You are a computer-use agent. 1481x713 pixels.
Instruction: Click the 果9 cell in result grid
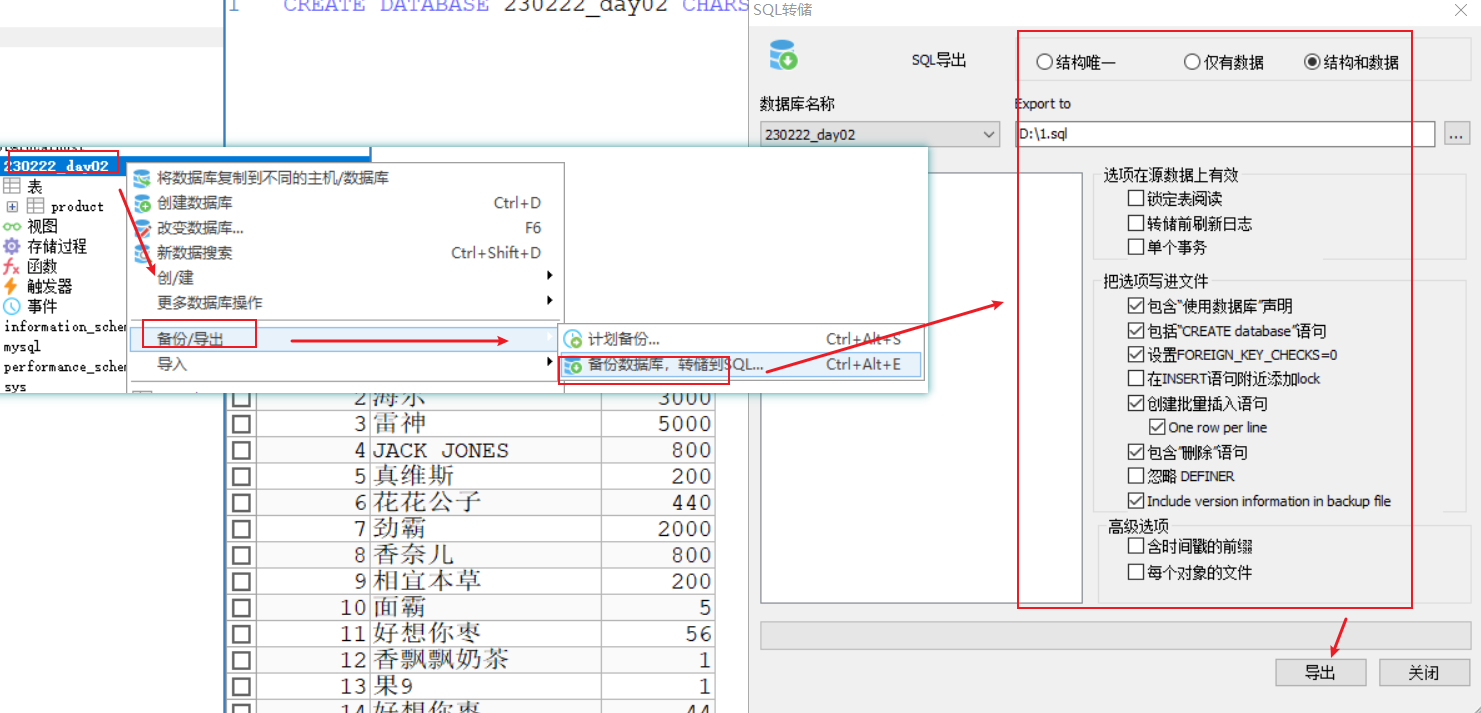tap(486, 685)
